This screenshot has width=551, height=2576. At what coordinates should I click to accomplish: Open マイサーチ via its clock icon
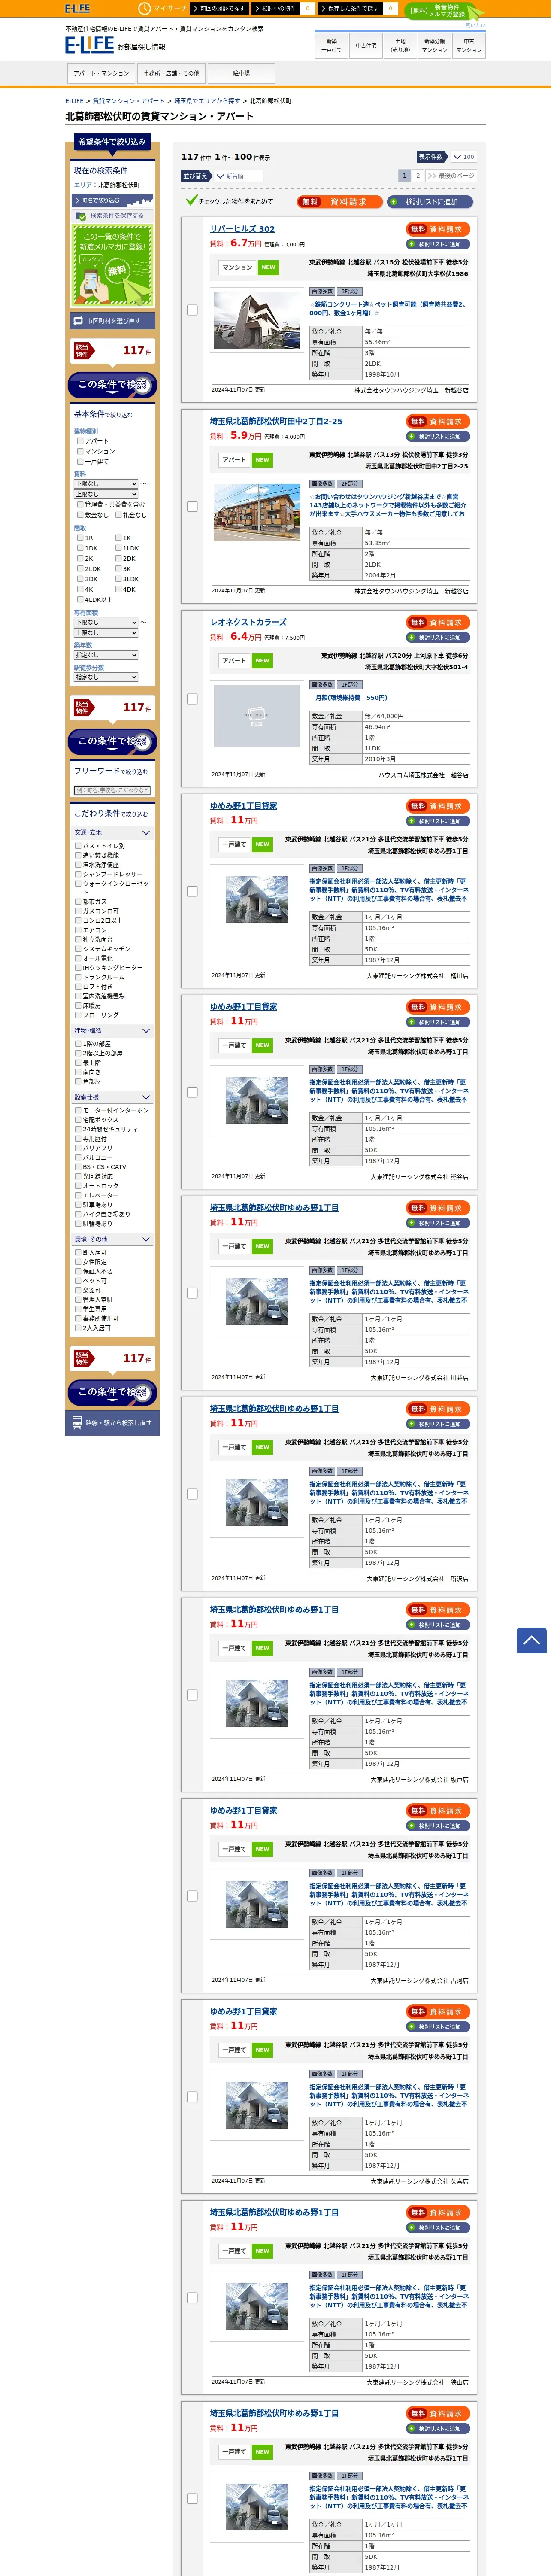pos(144,8)
